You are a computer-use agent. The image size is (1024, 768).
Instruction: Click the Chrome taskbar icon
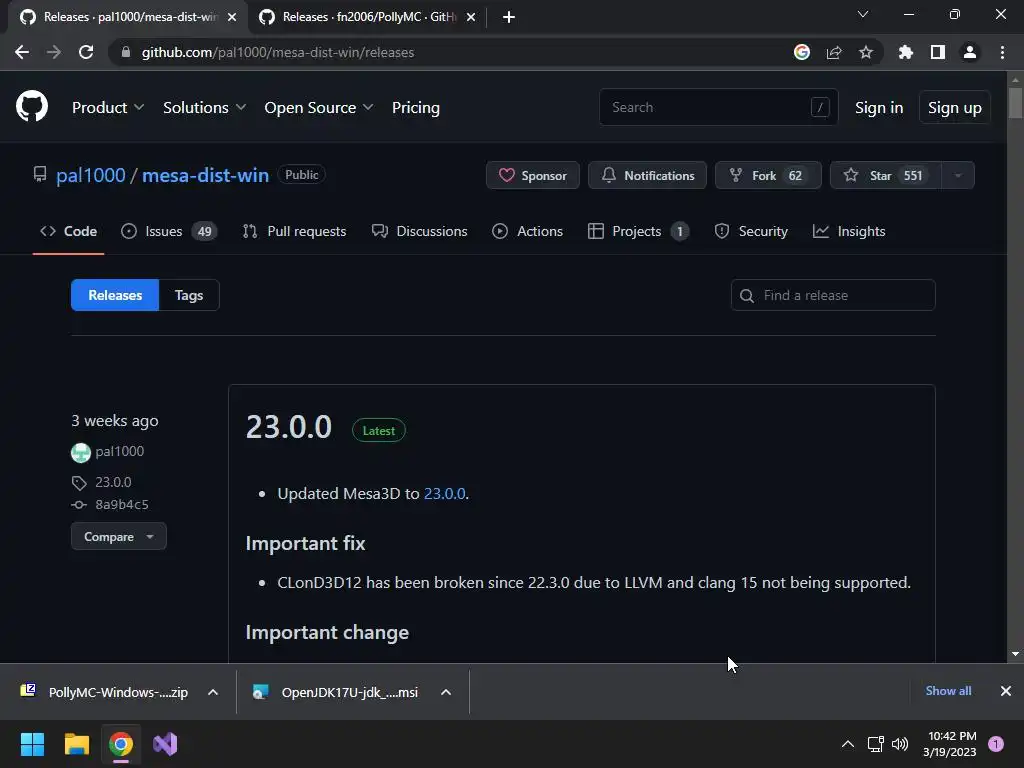(x=121, y=744)
